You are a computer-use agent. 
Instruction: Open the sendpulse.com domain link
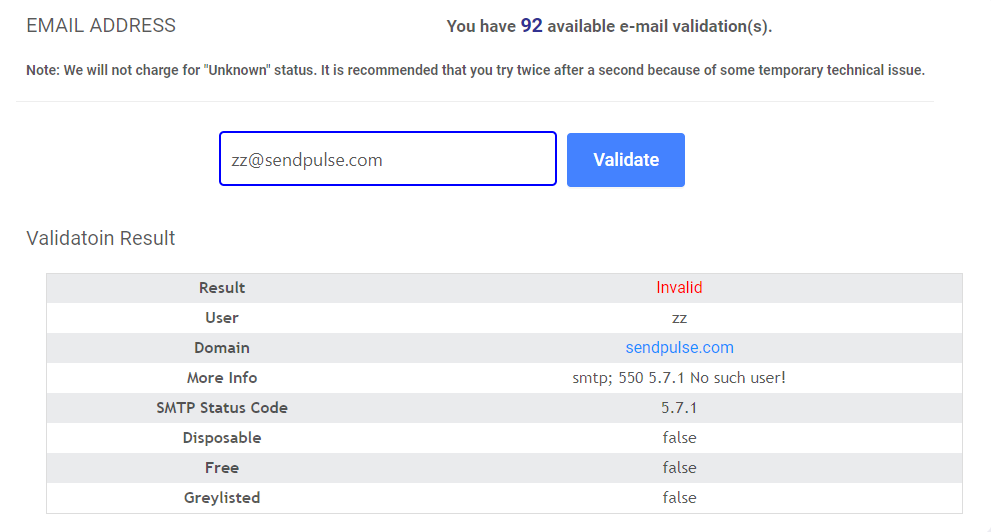(x=679, y=348)
